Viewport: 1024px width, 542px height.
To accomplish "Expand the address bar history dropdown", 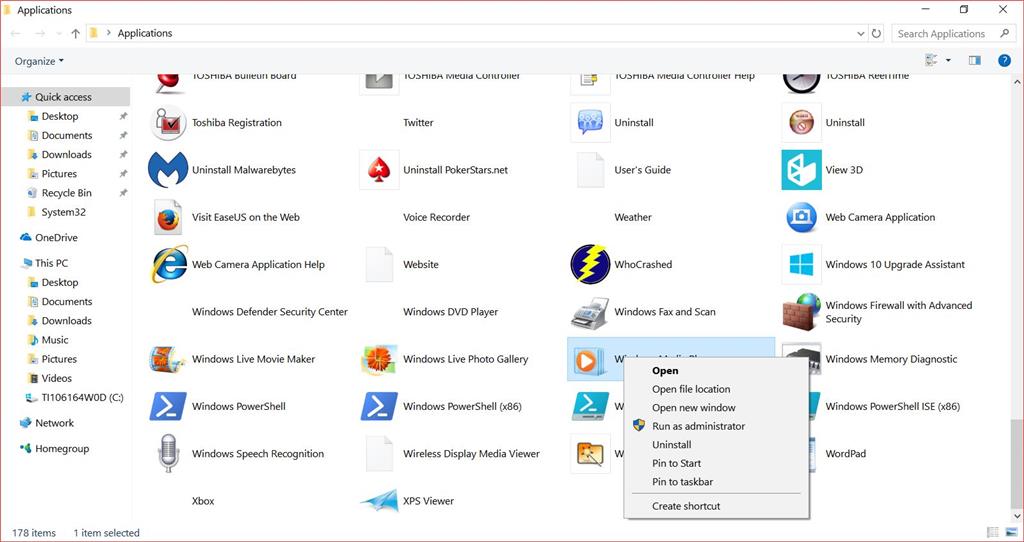I will 860,33.
